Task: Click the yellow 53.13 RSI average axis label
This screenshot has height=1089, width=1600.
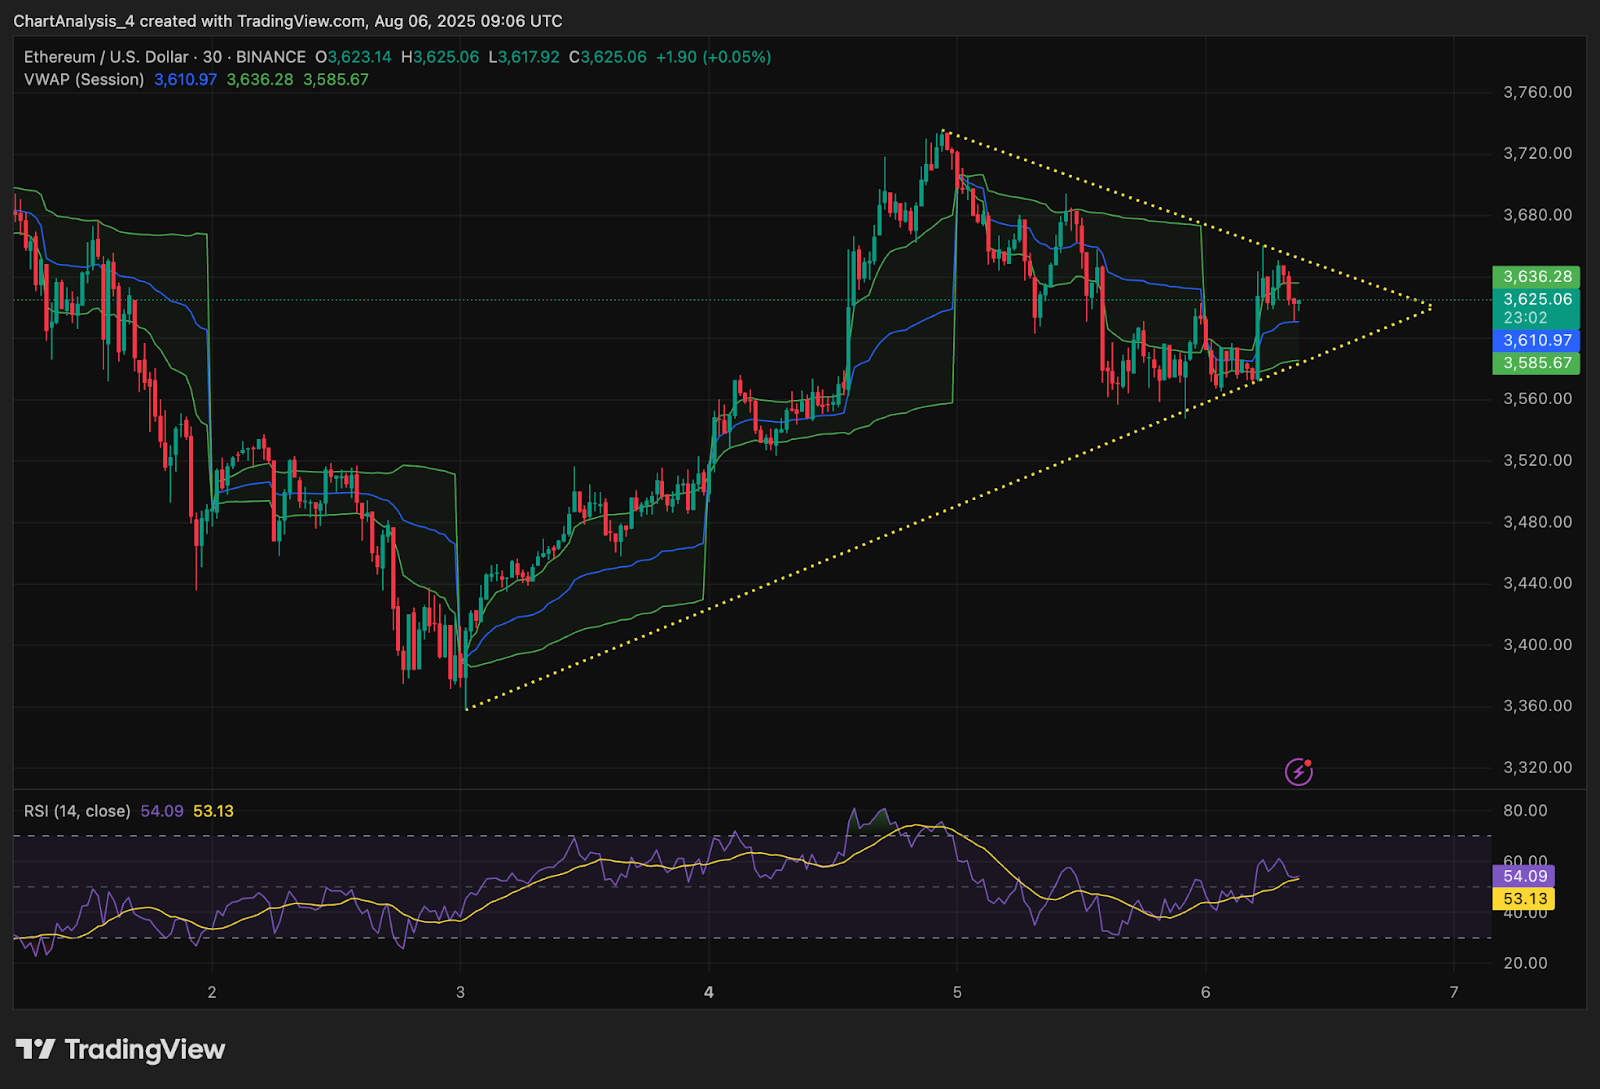Action: (x=1524, y=898)
